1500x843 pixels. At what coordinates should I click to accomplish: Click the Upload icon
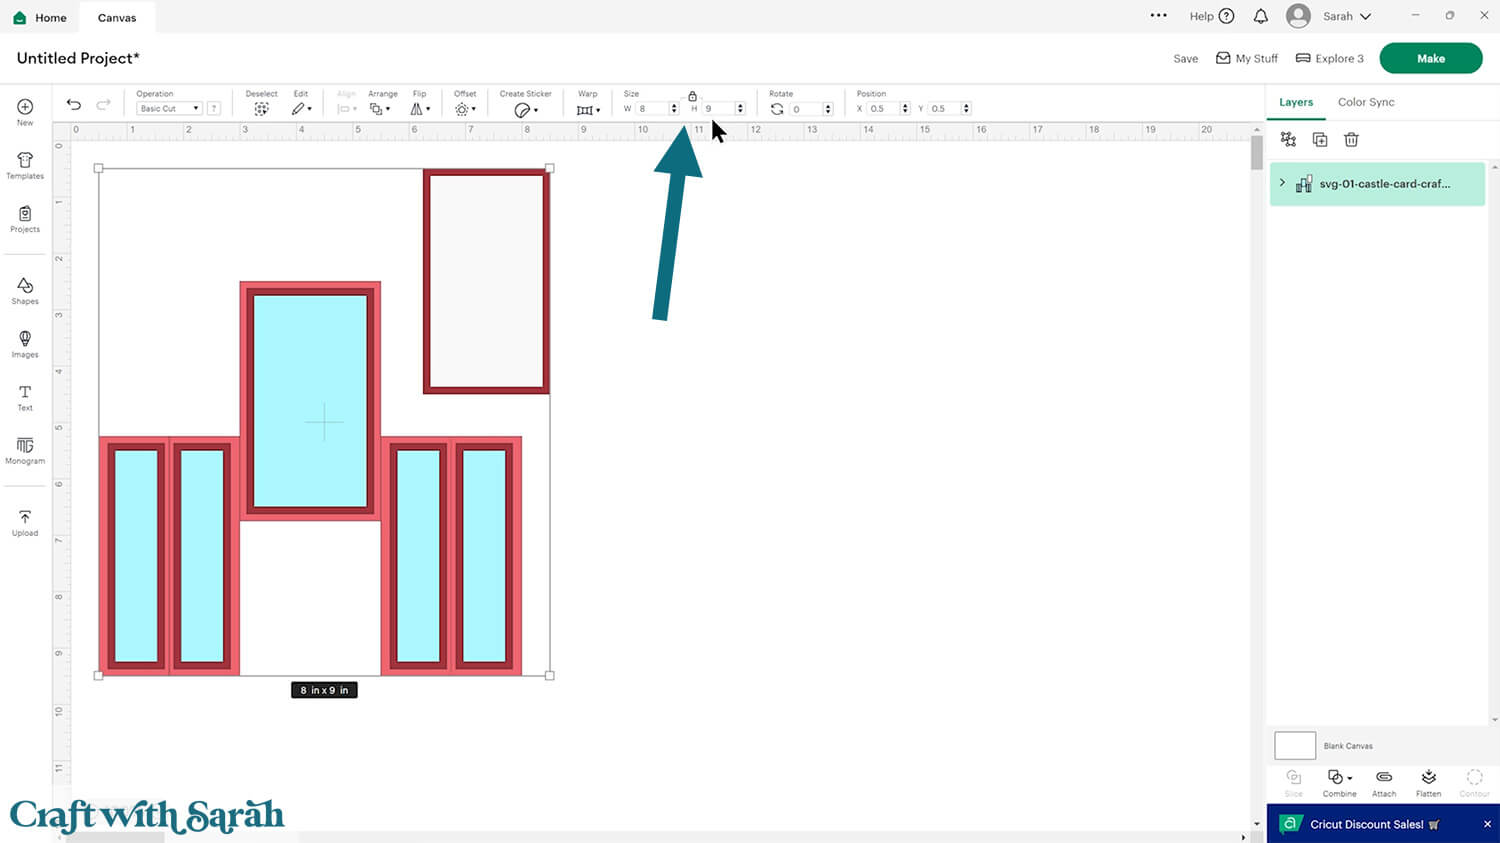point(25,522)
